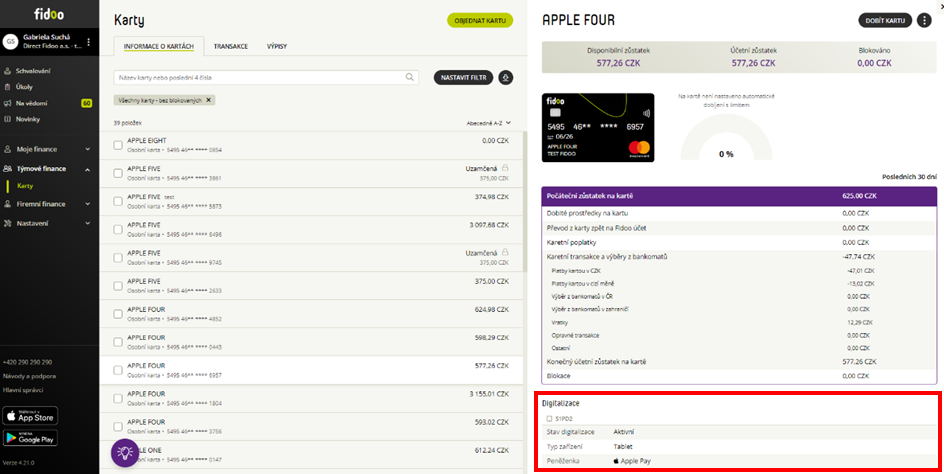
Task: Select checkbox for APPLE FIVE test 5873
Action: (x=118, y=201)
